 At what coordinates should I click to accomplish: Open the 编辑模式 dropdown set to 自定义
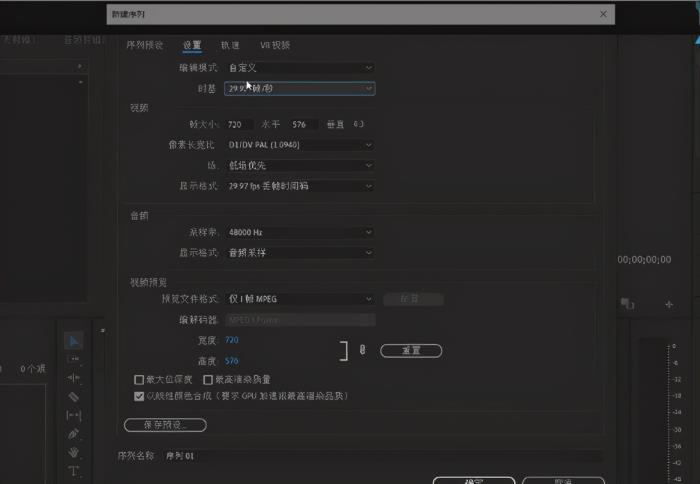click(x=299, y=68)
